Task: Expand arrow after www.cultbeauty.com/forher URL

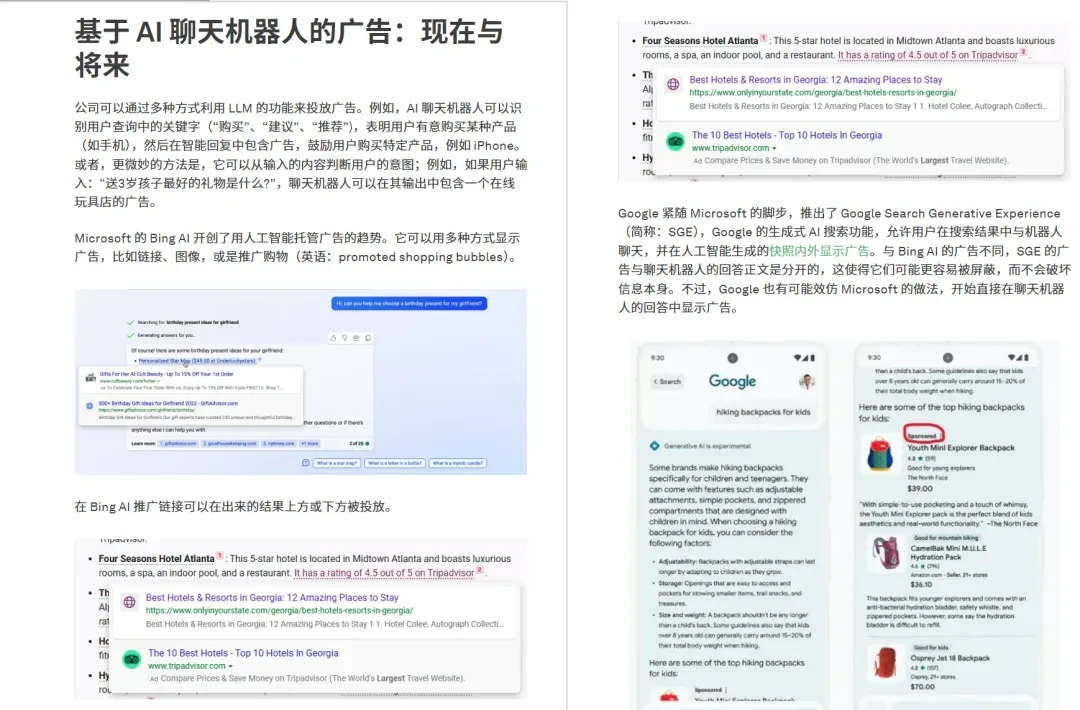Action: (x=158, y=381)
